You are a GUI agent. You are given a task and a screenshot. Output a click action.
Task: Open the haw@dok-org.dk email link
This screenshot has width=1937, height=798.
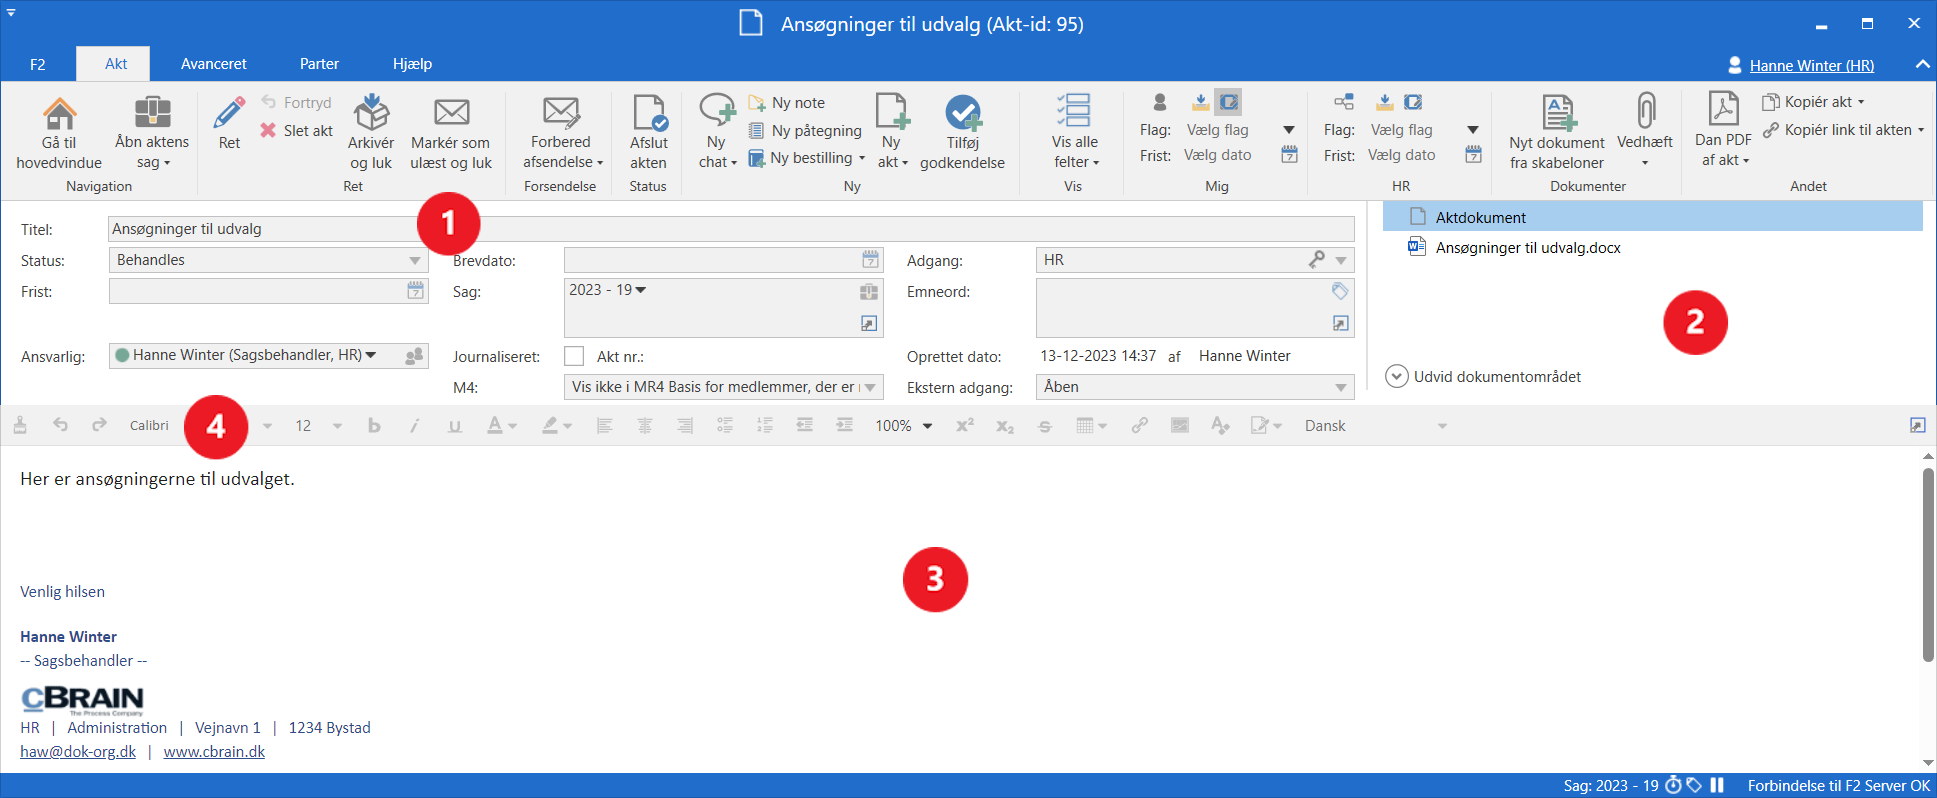click(78, 752)
